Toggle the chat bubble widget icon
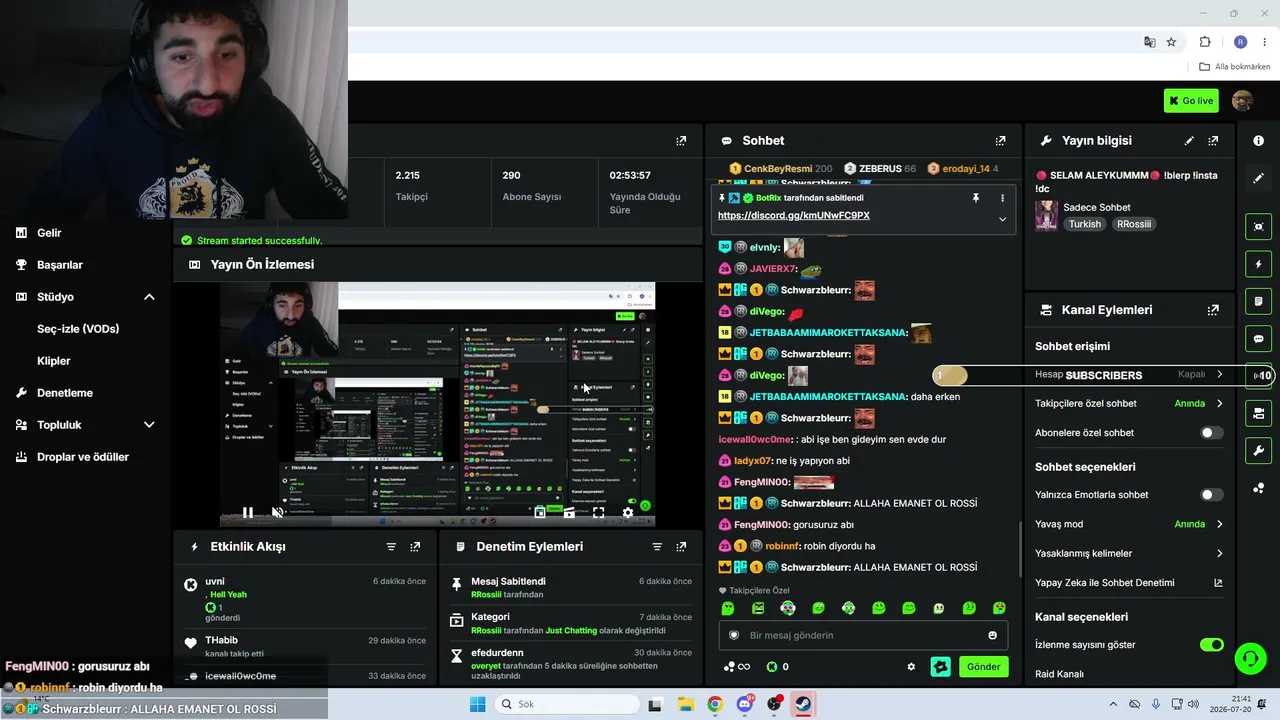This screenshot has width=1280, height=720. tap(1258, 339)
